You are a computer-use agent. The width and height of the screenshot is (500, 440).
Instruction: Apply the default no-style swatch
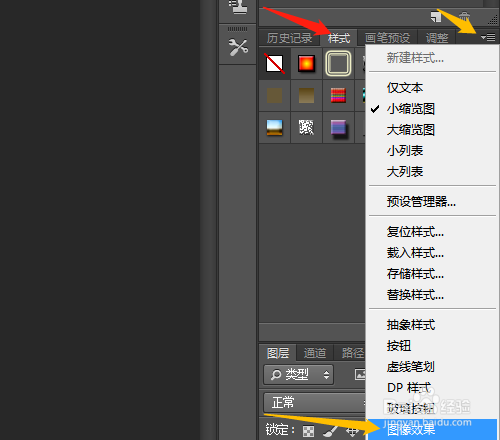[275, 63]
